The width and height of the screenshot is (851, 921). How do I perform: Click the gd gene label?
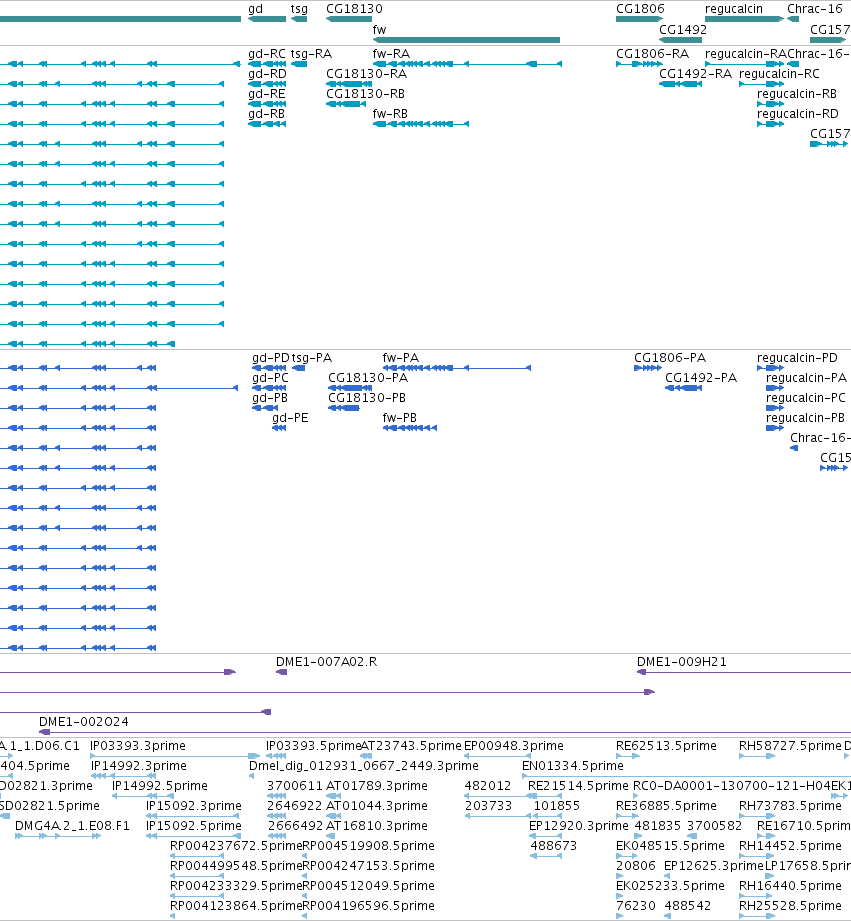click(255, 9)
